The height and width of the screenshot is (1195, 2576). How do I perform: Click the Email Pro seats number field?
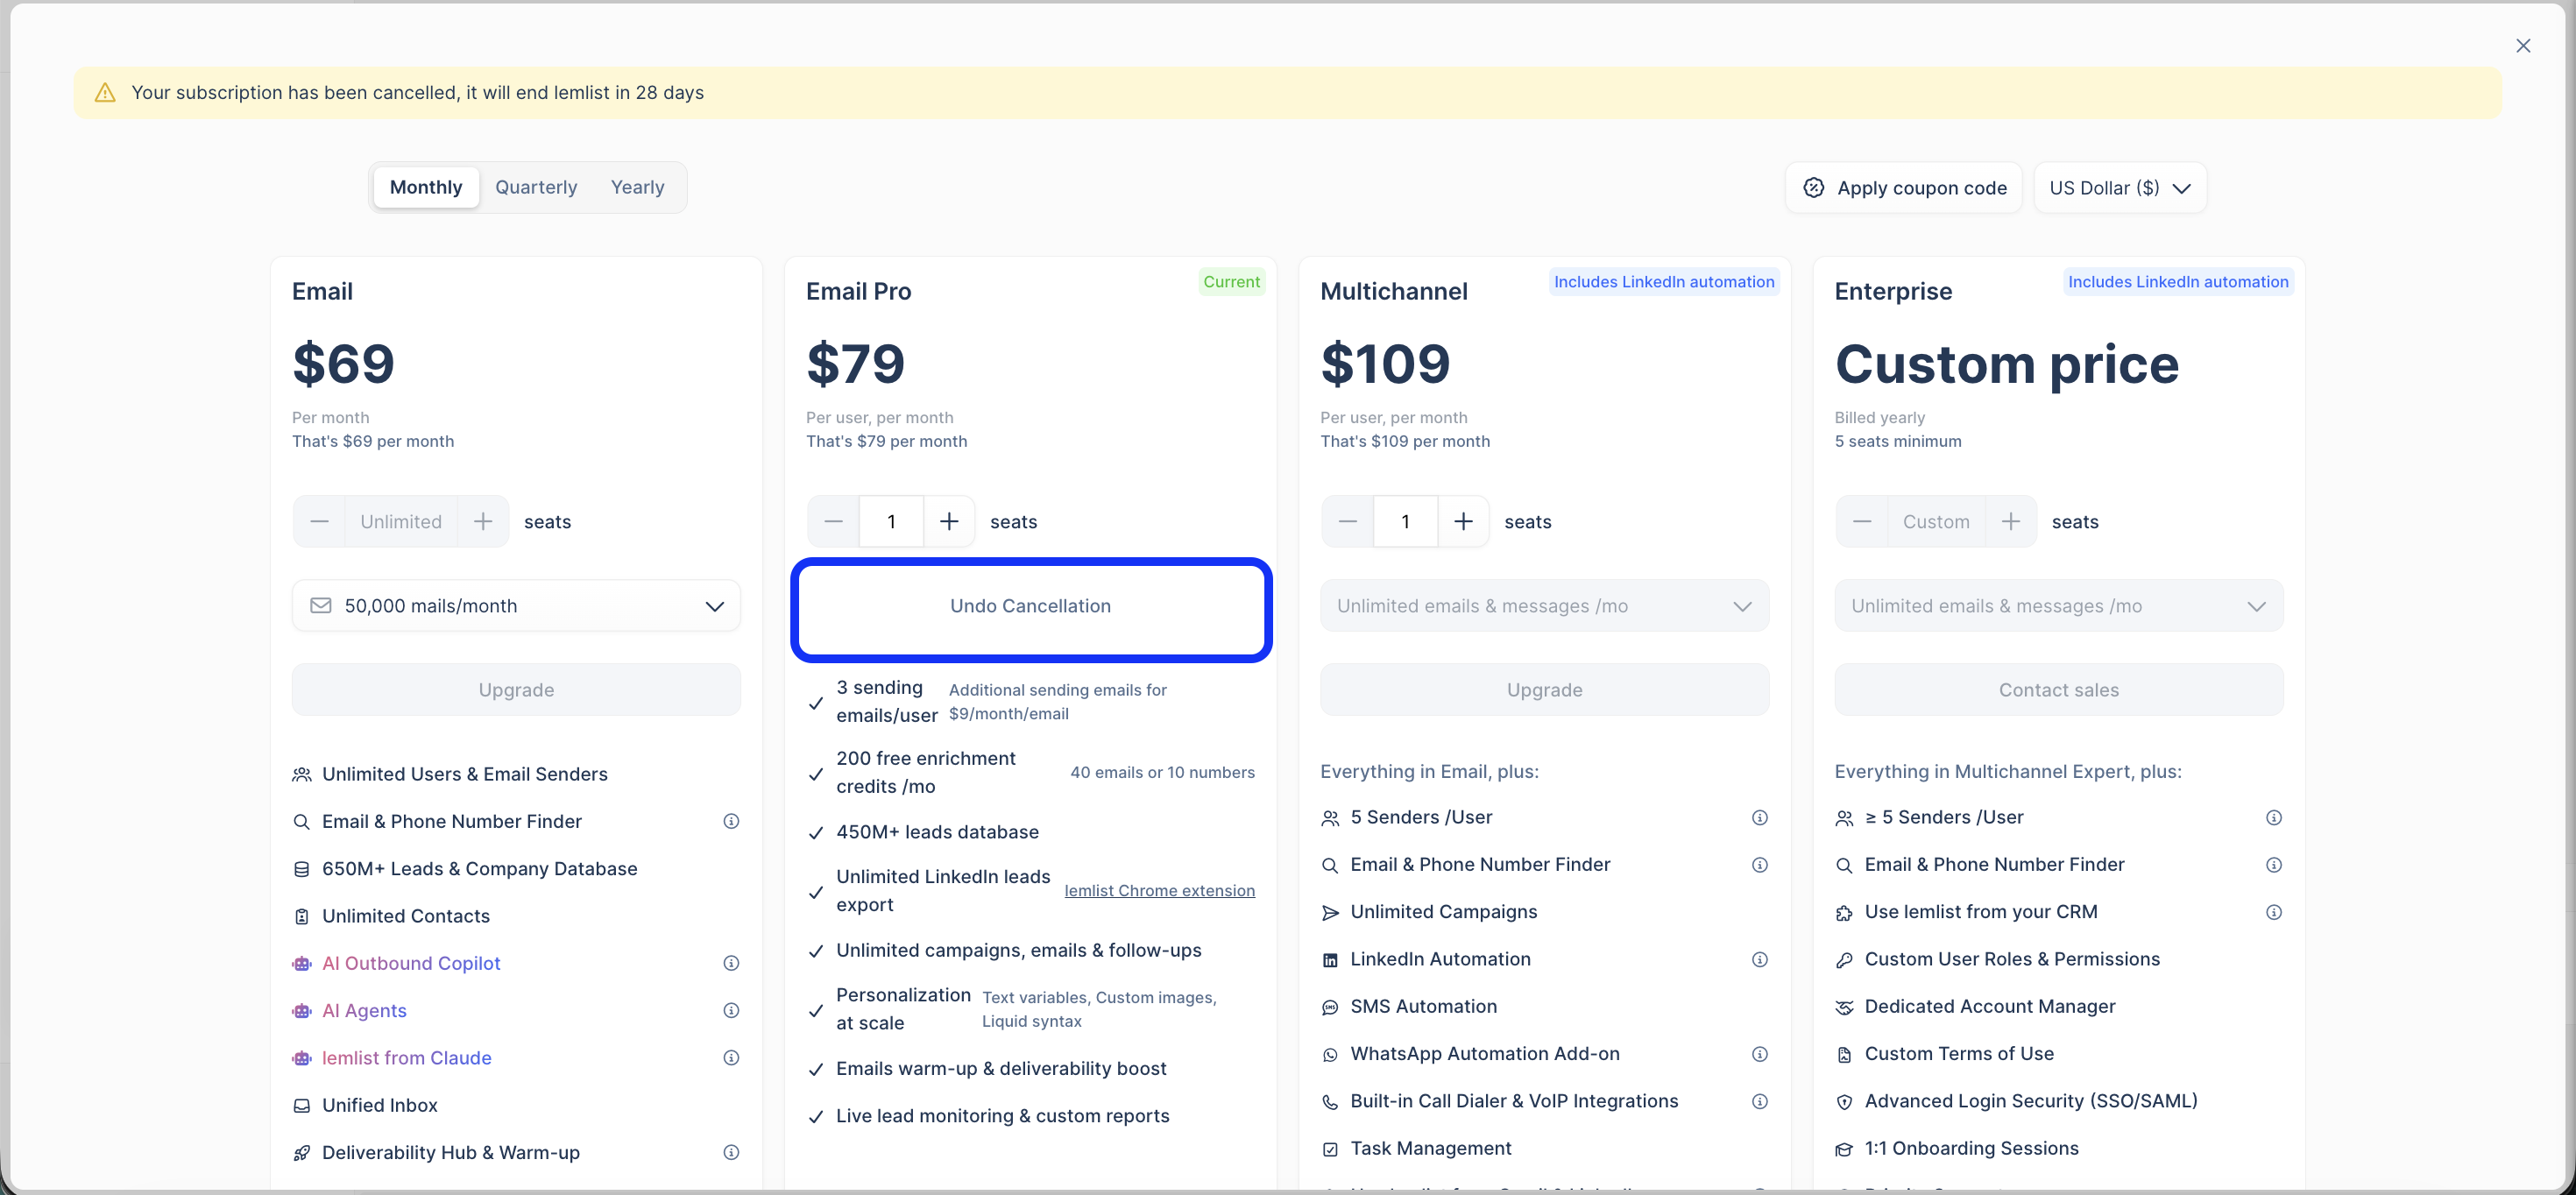[891, 522]
